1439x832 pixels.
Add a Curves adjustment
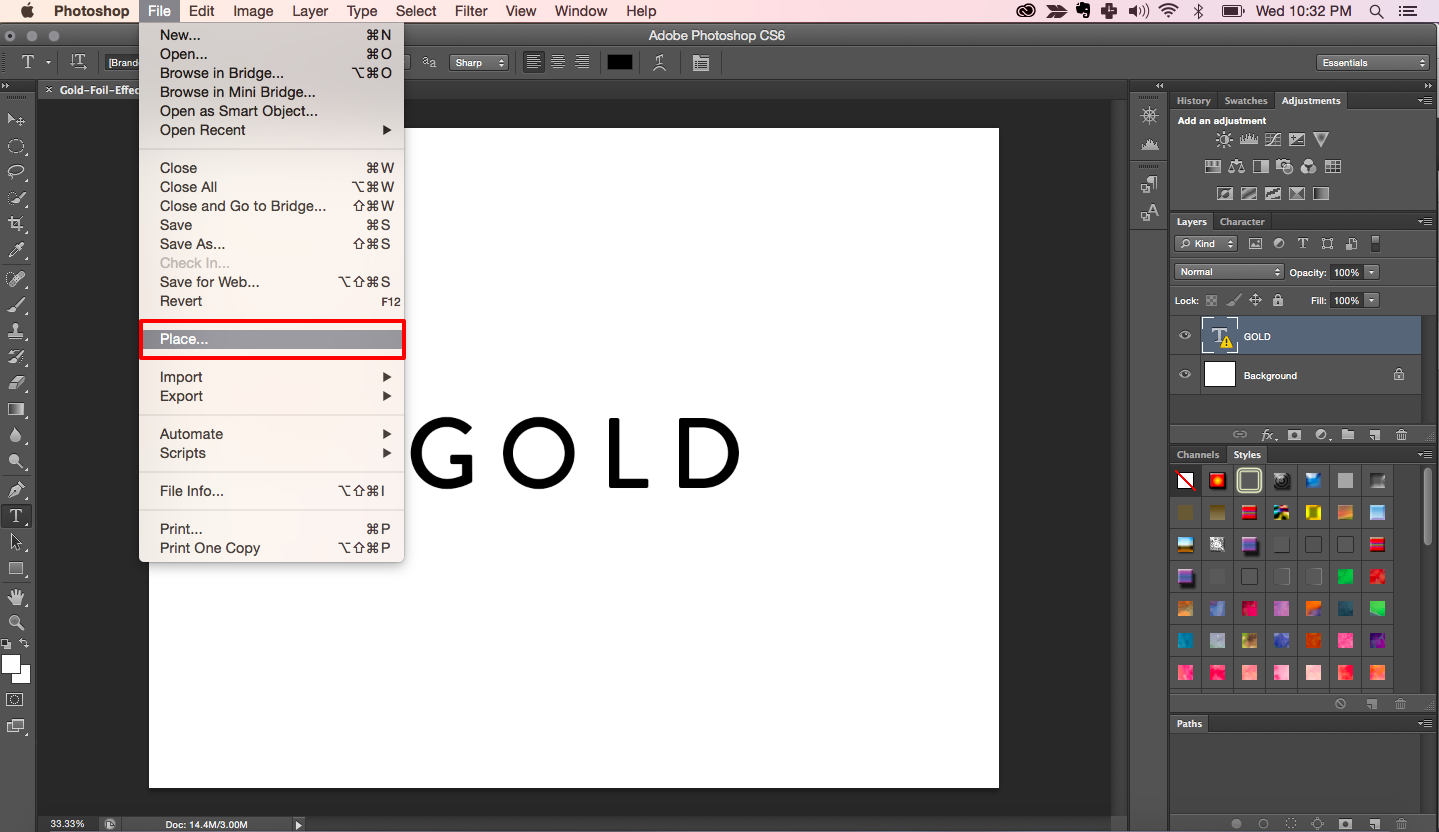point(1274,139)
